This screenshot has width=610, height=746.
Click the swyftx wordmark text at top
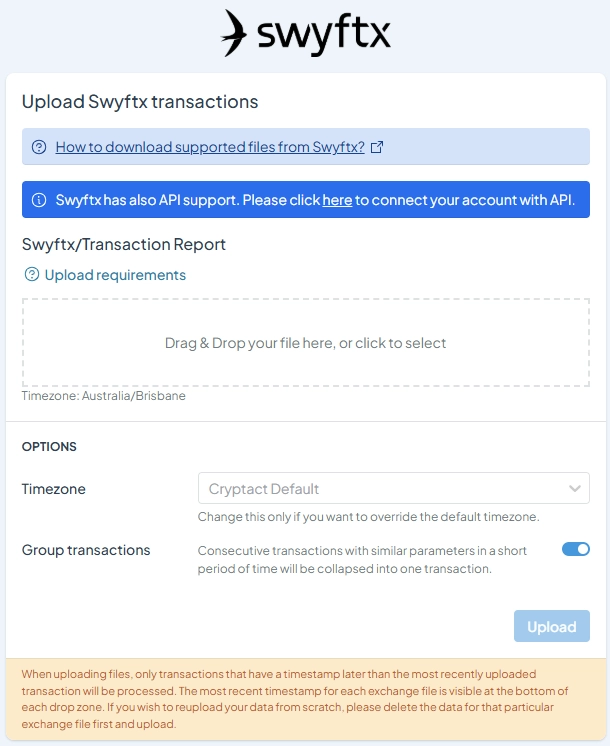(x=324, y=33)
